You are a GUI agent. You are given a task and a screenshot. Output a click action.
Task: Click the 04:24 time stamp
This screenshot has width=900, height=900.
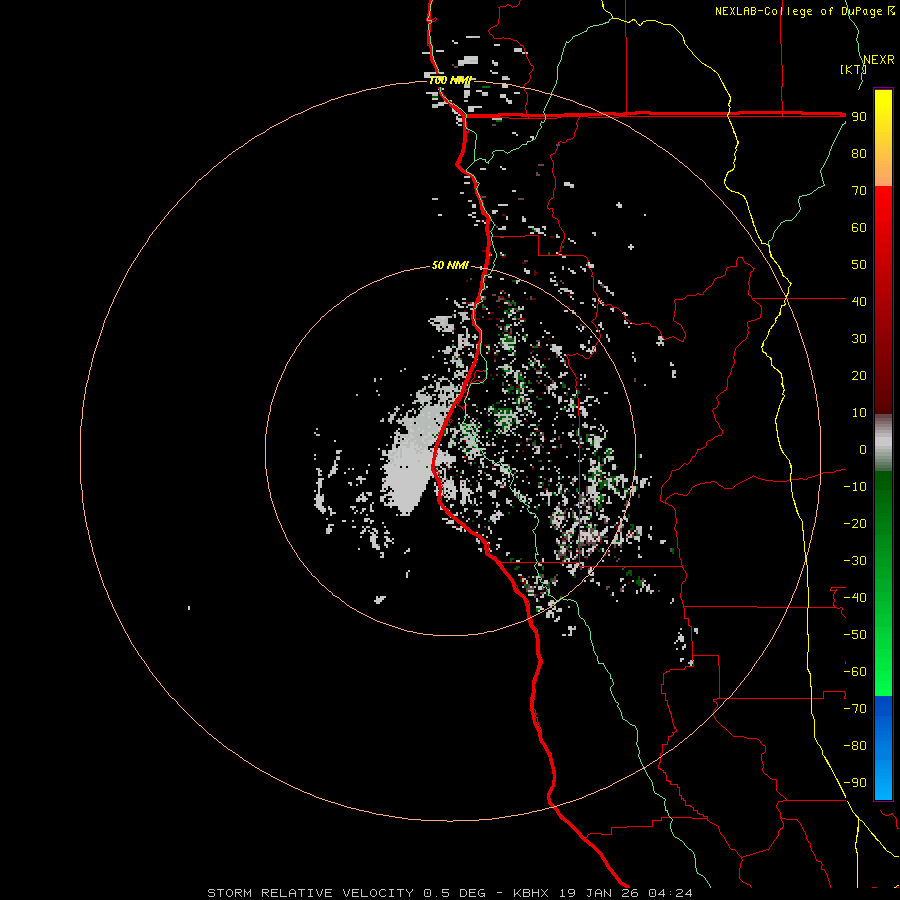(670, 893)
